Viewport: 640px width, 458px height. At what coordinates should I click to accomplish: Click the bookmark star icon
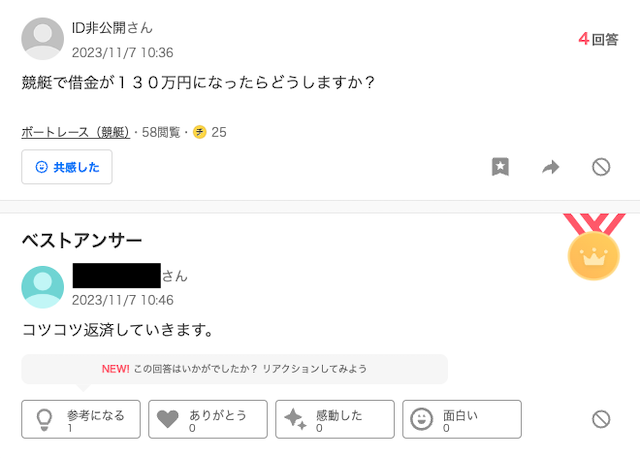pos(500,167)
